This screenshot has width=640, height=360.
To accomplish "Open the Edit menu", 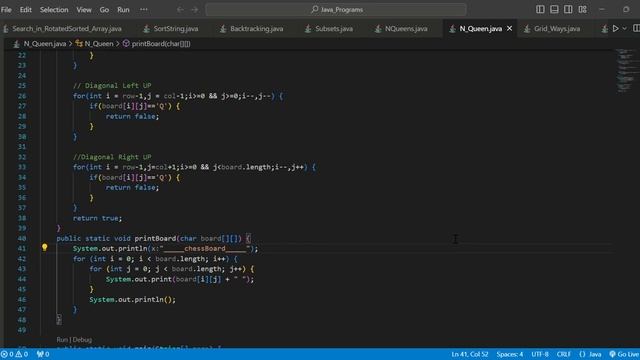I will click(26, 9).
